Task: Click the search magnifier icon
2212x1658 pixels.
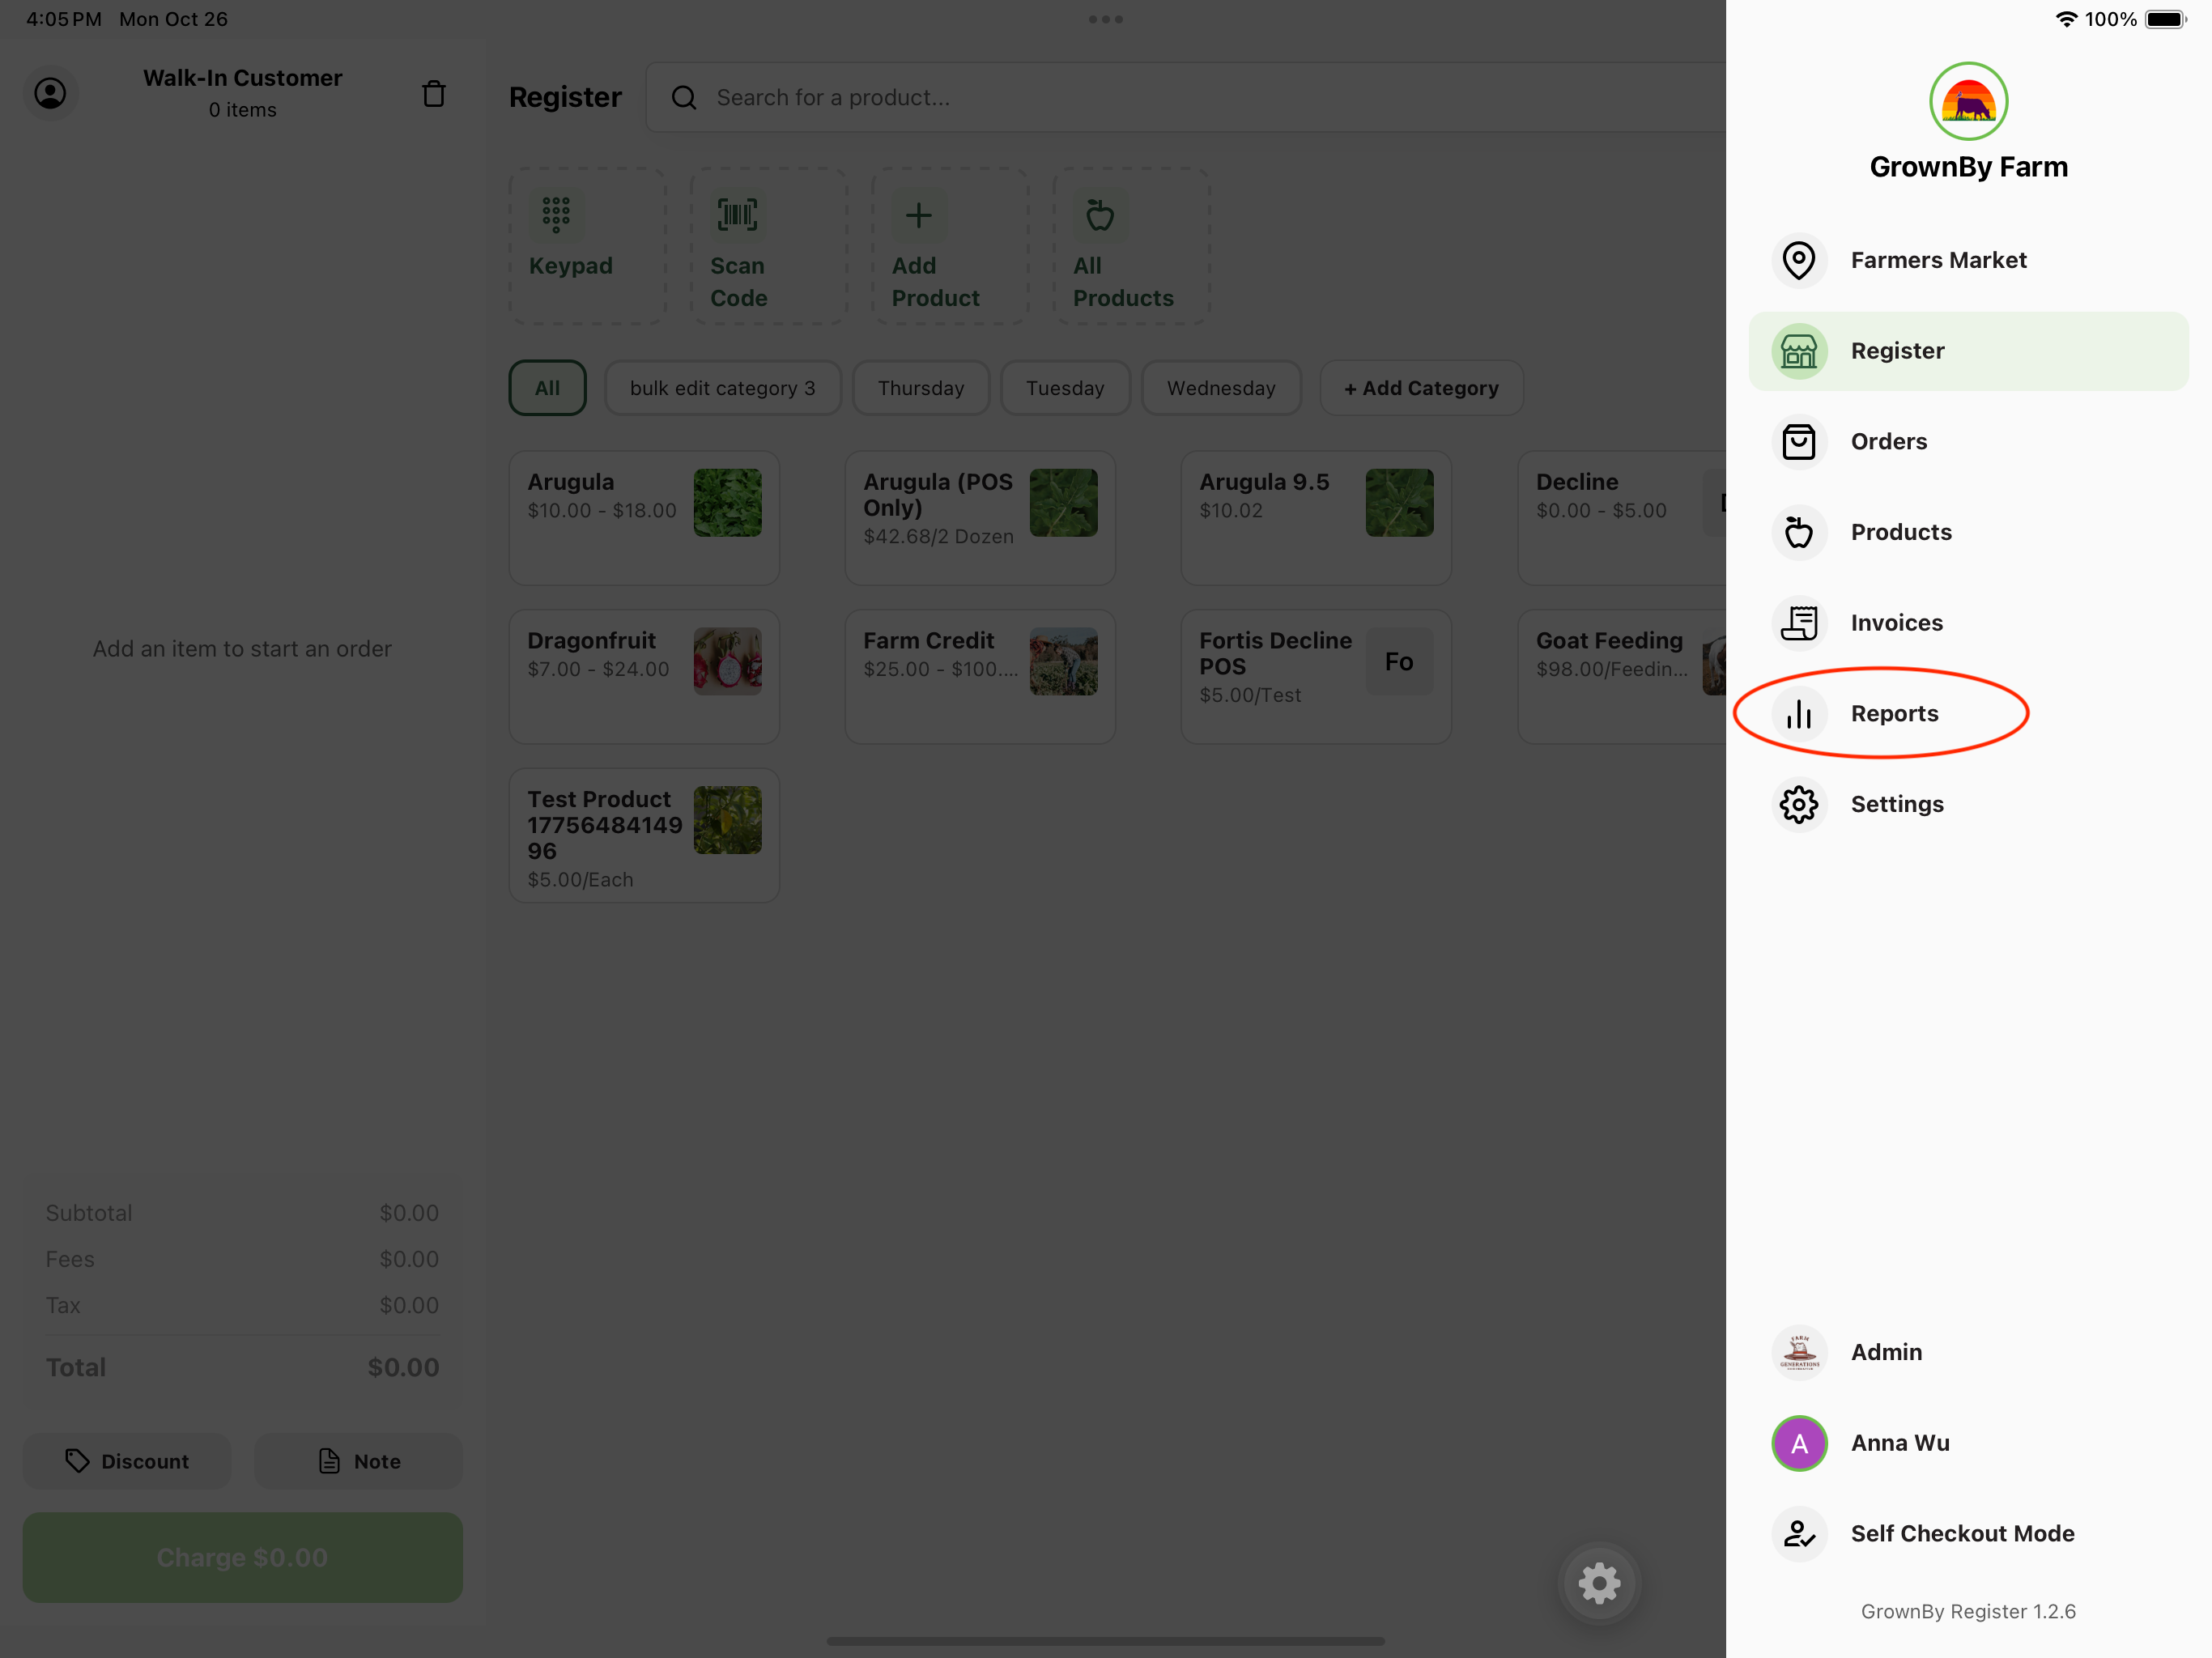Action: [684, 97]
